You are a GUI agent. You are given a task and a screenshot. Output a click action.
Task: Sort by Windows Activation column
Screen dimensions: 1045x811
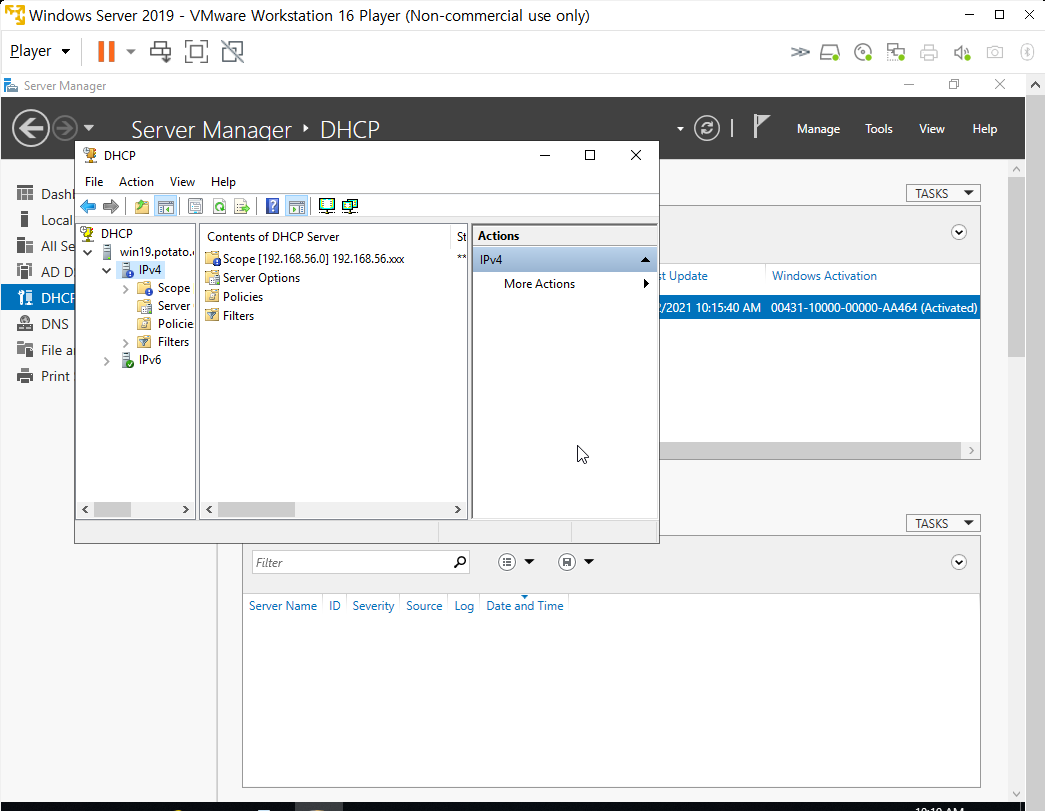(824, 276)
